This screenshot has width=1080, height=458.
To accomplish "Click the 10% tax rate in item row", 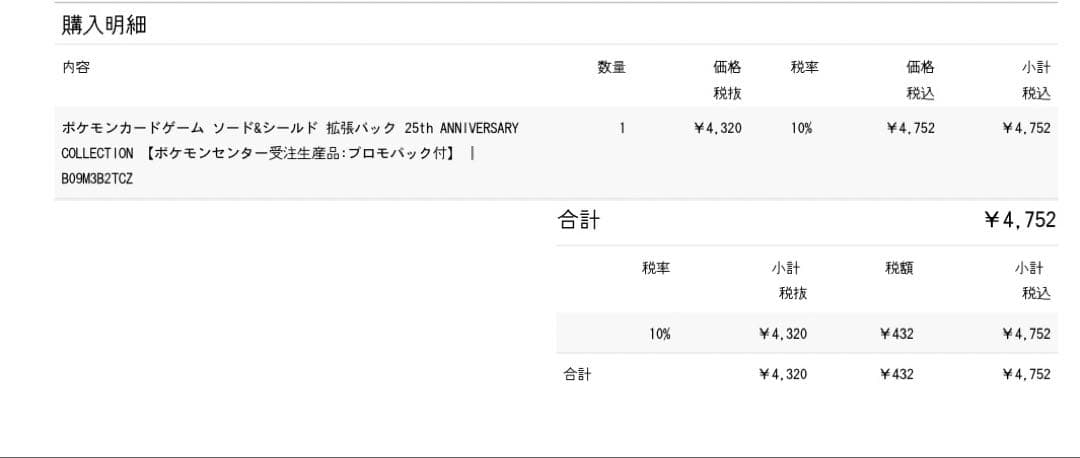I will [x=801, y=128].
